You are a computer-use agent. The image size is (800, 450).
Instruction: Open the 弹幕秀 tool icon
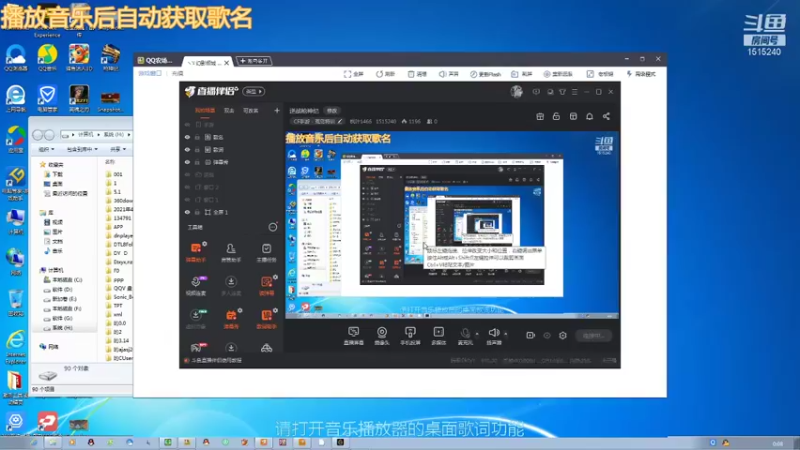(x=231, y=319)
